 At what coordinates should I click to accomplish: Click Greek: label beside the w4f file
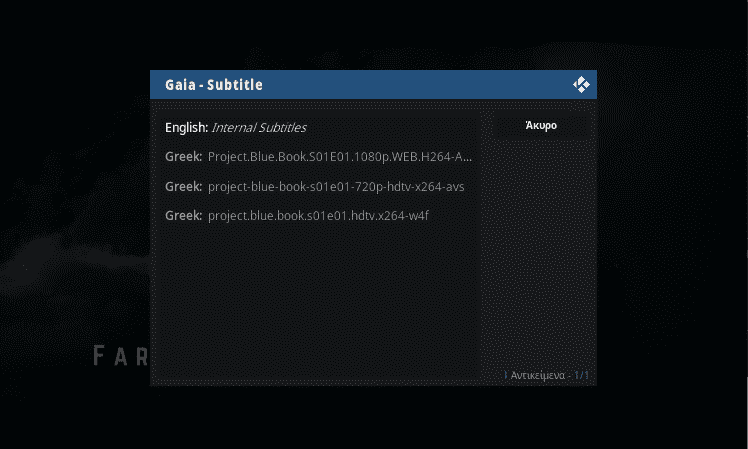(x=184, y=216)
